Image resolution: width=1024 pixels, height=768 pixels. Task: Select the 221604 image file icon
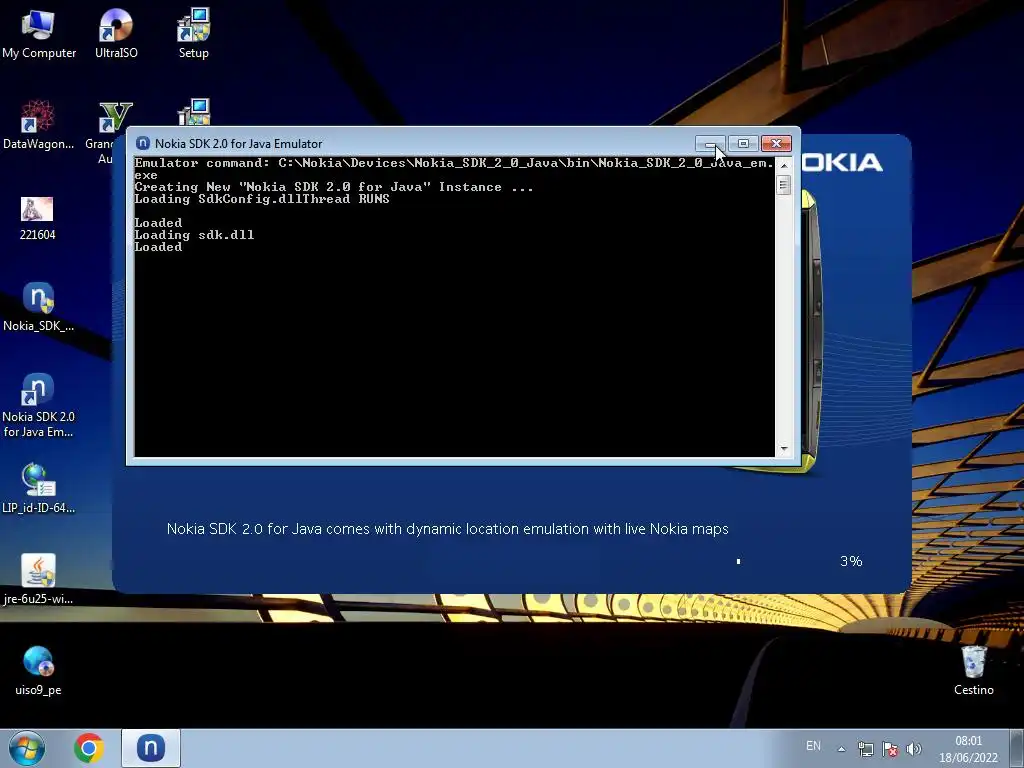(x=37, y=219)
